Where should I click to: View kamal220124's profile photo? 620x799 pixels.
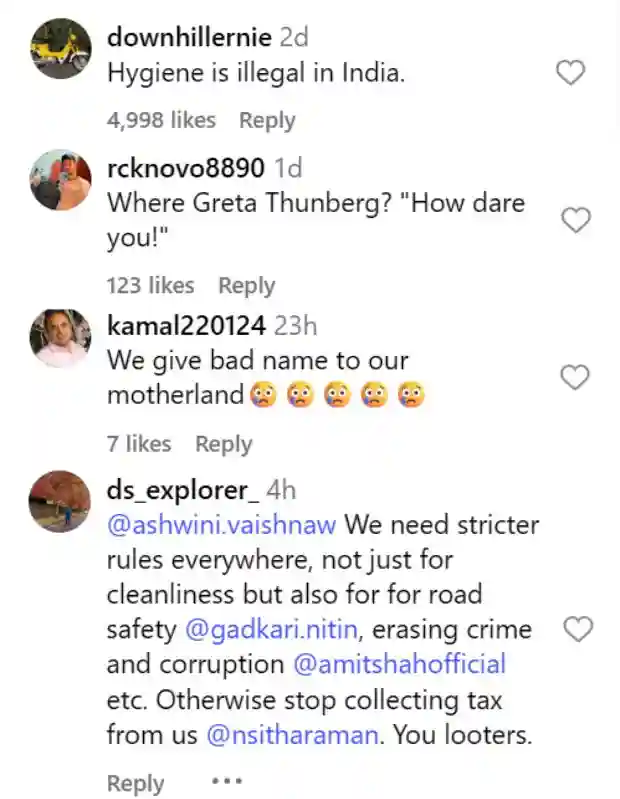pyautogui.click(x=60, y=338)
